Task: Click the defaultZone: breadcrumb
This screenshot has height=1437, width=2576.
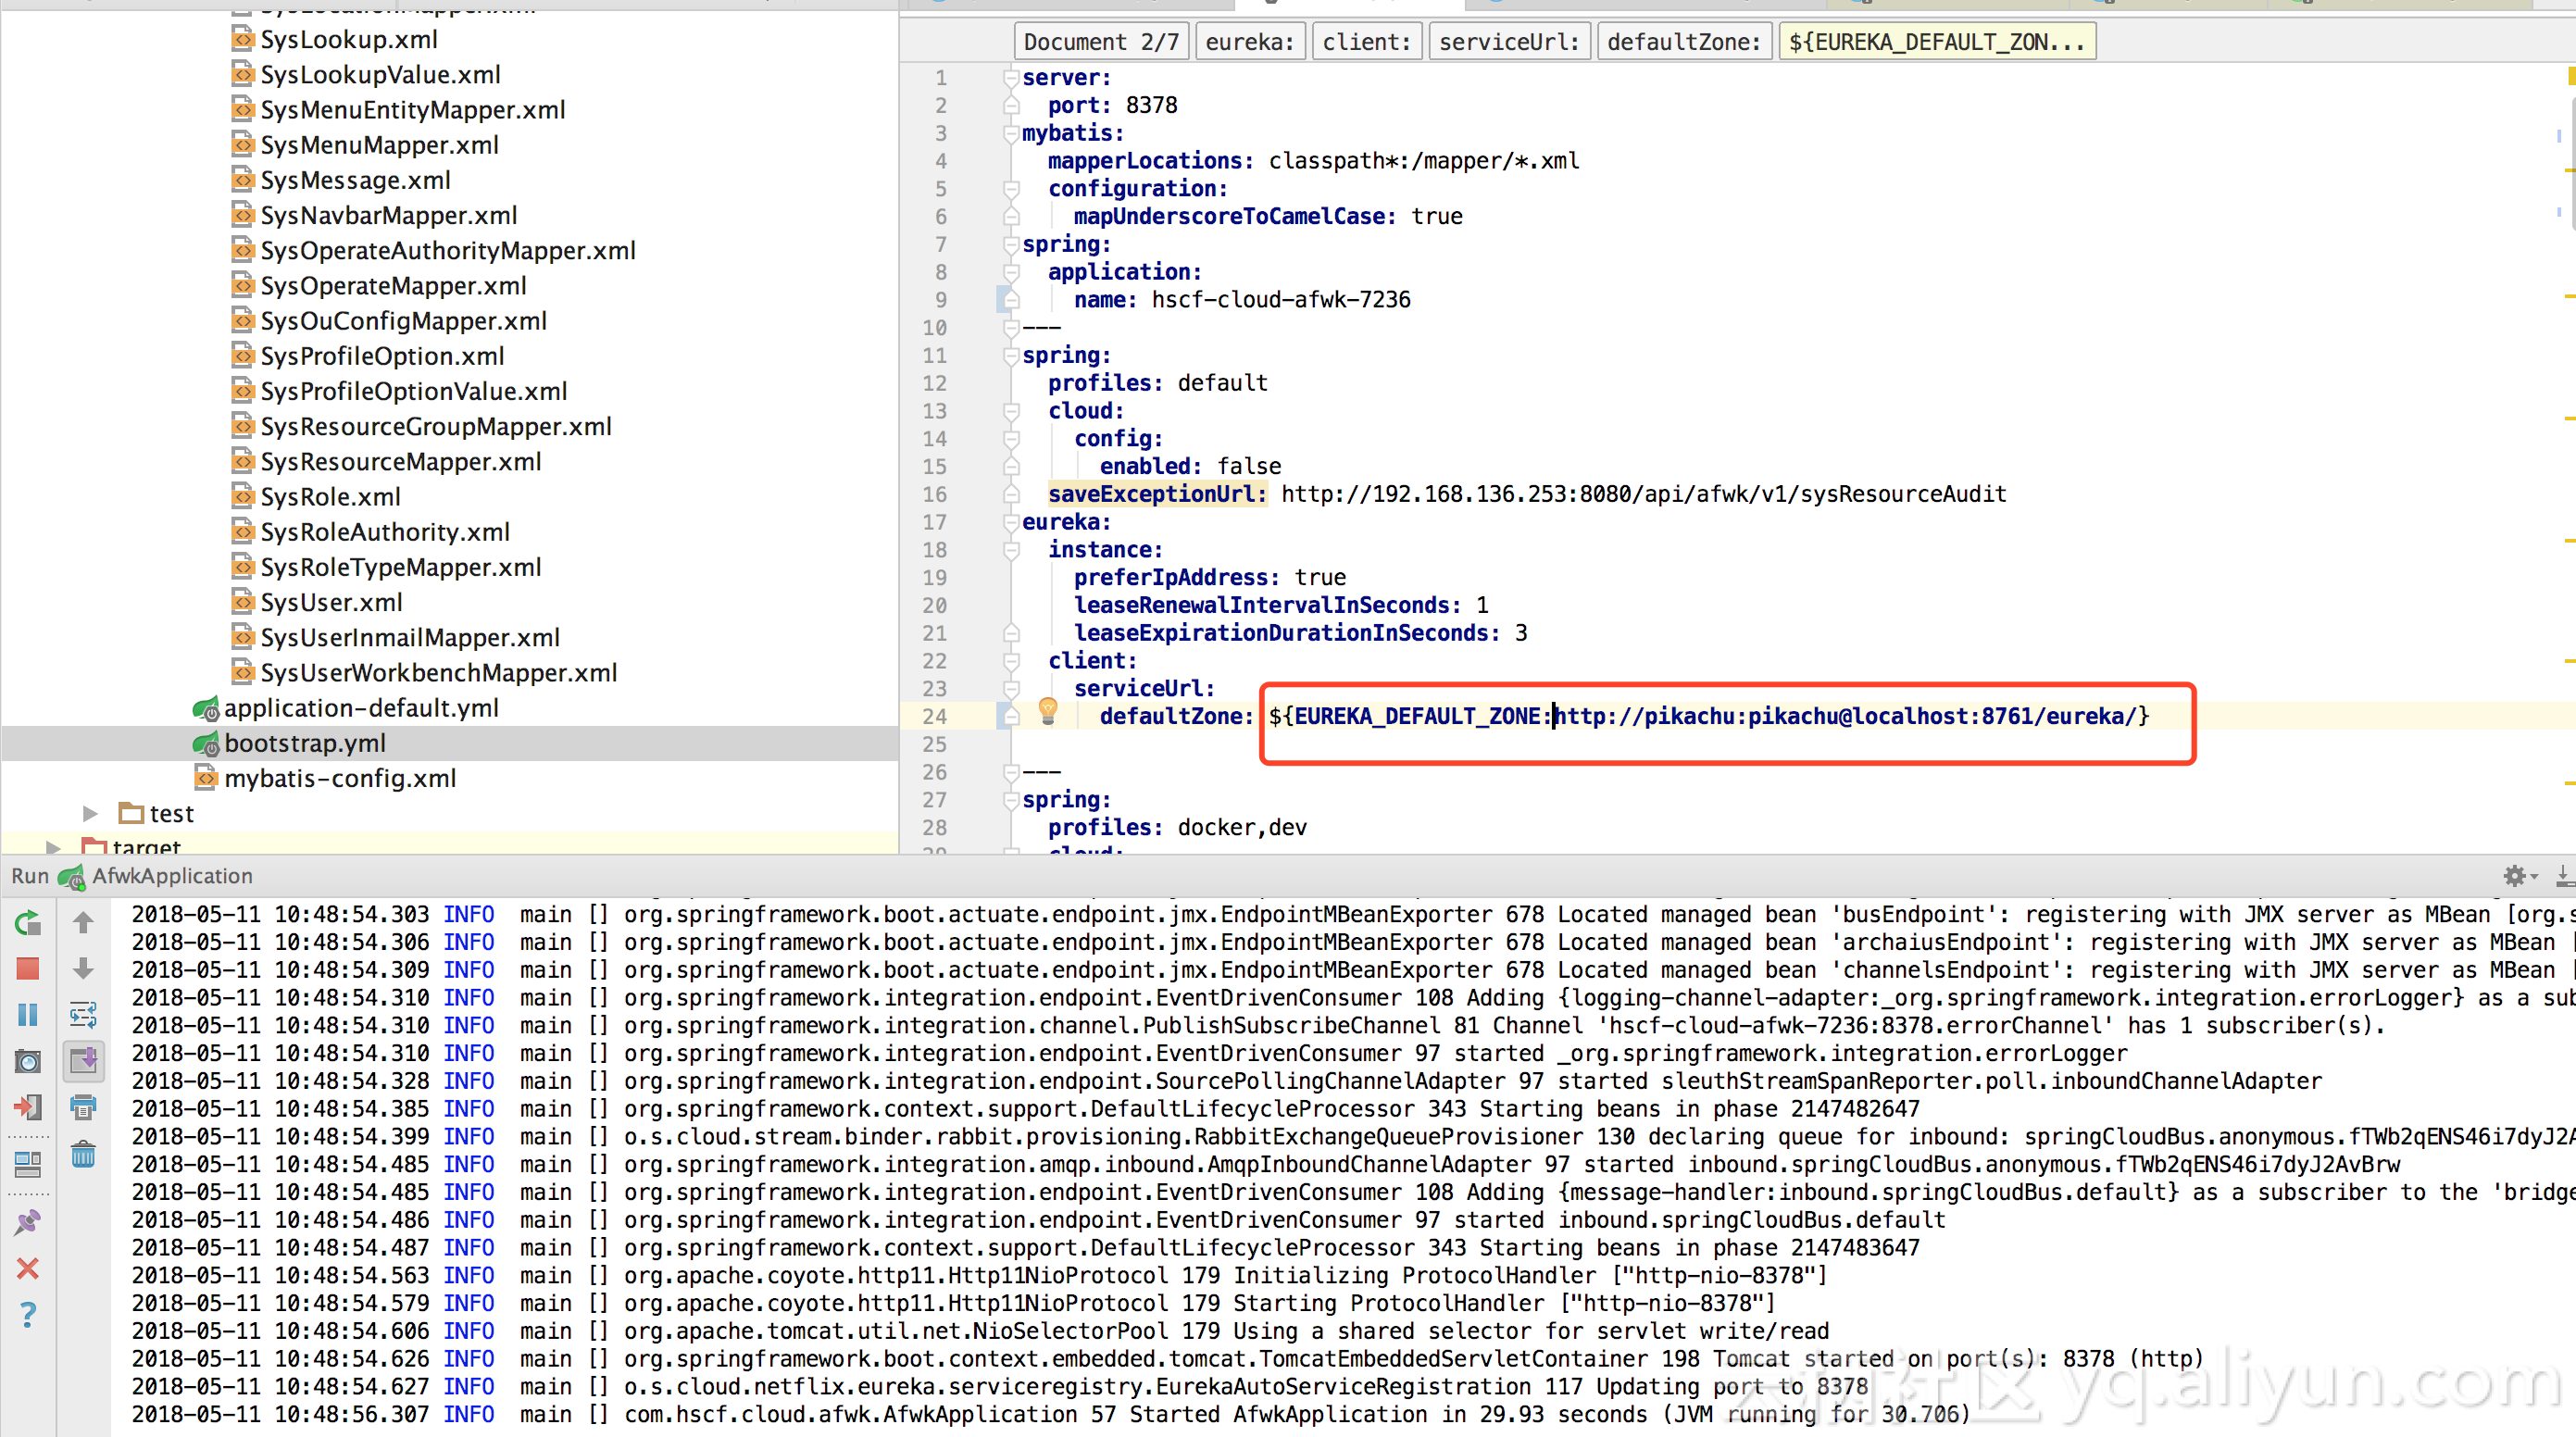Action: (x=1683, y=42)
